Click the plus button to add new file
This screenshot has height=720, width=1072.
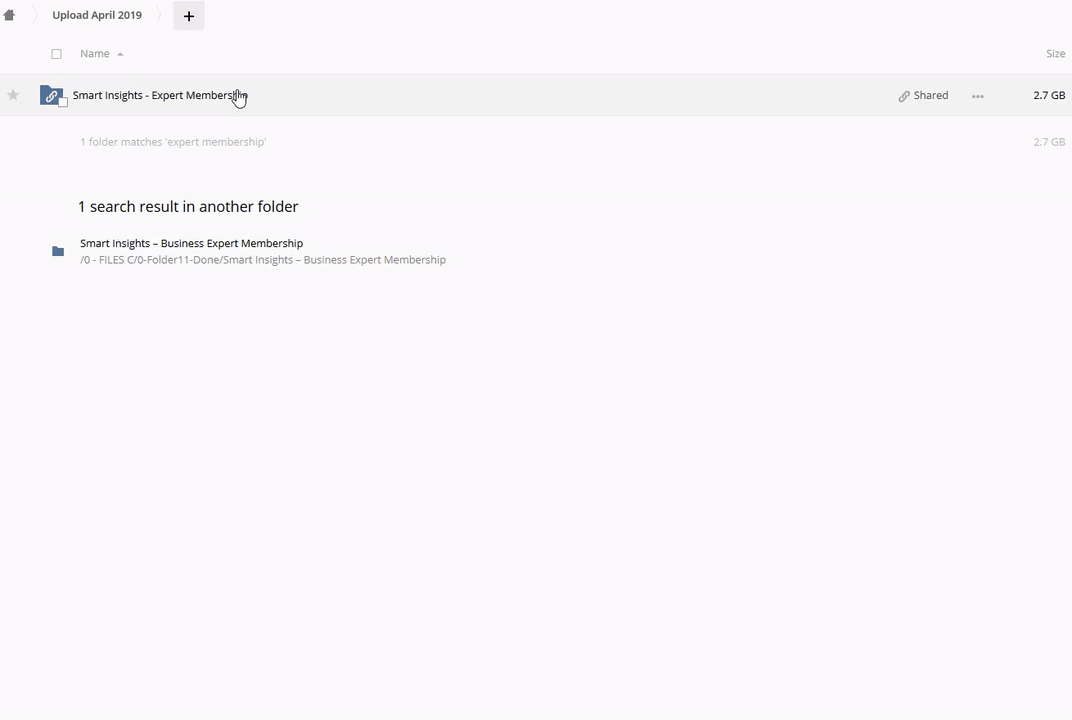pos(188,16)
